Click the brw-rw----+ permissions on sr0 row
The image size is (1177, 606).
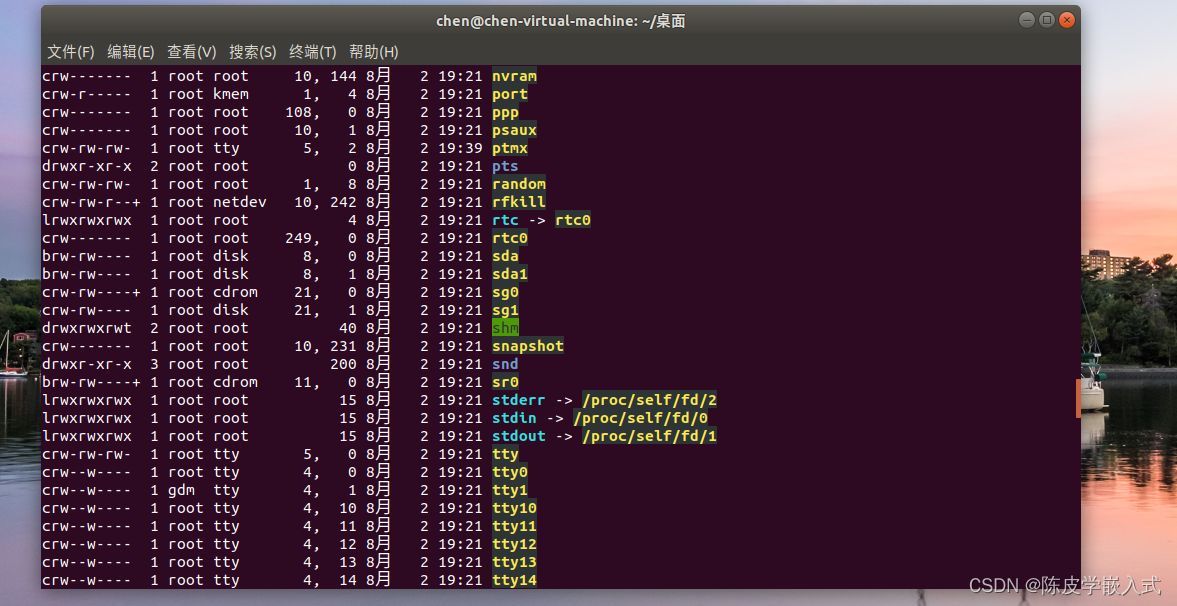[x=91, y=382]
